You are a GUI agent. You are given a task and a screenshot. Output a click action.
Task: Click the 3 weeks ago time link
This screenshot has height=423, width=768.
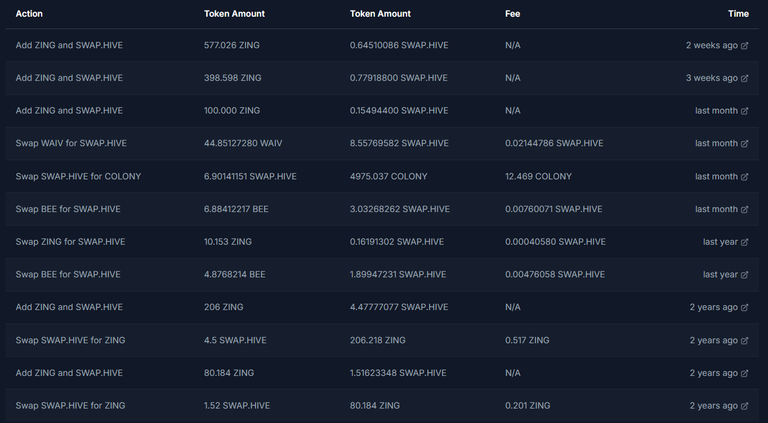[711, 78]
